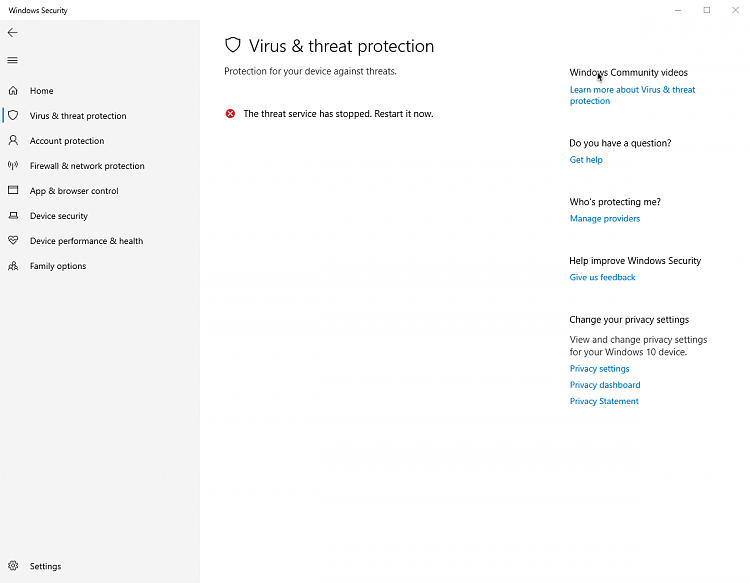Click the Settings gear icon
Screen dimensions: 750x583
coord(13,566)
